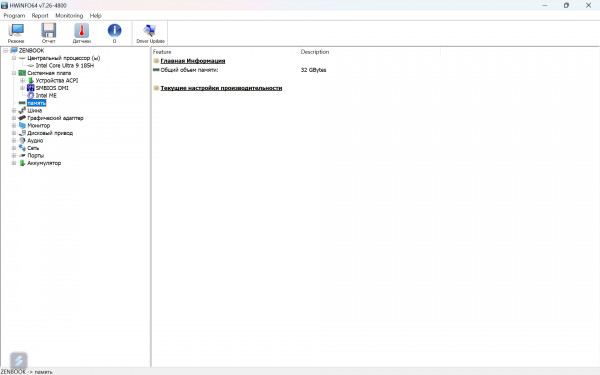Expand the SMBIOS DMI node
The image size is (600, 375).
[23, 88]
